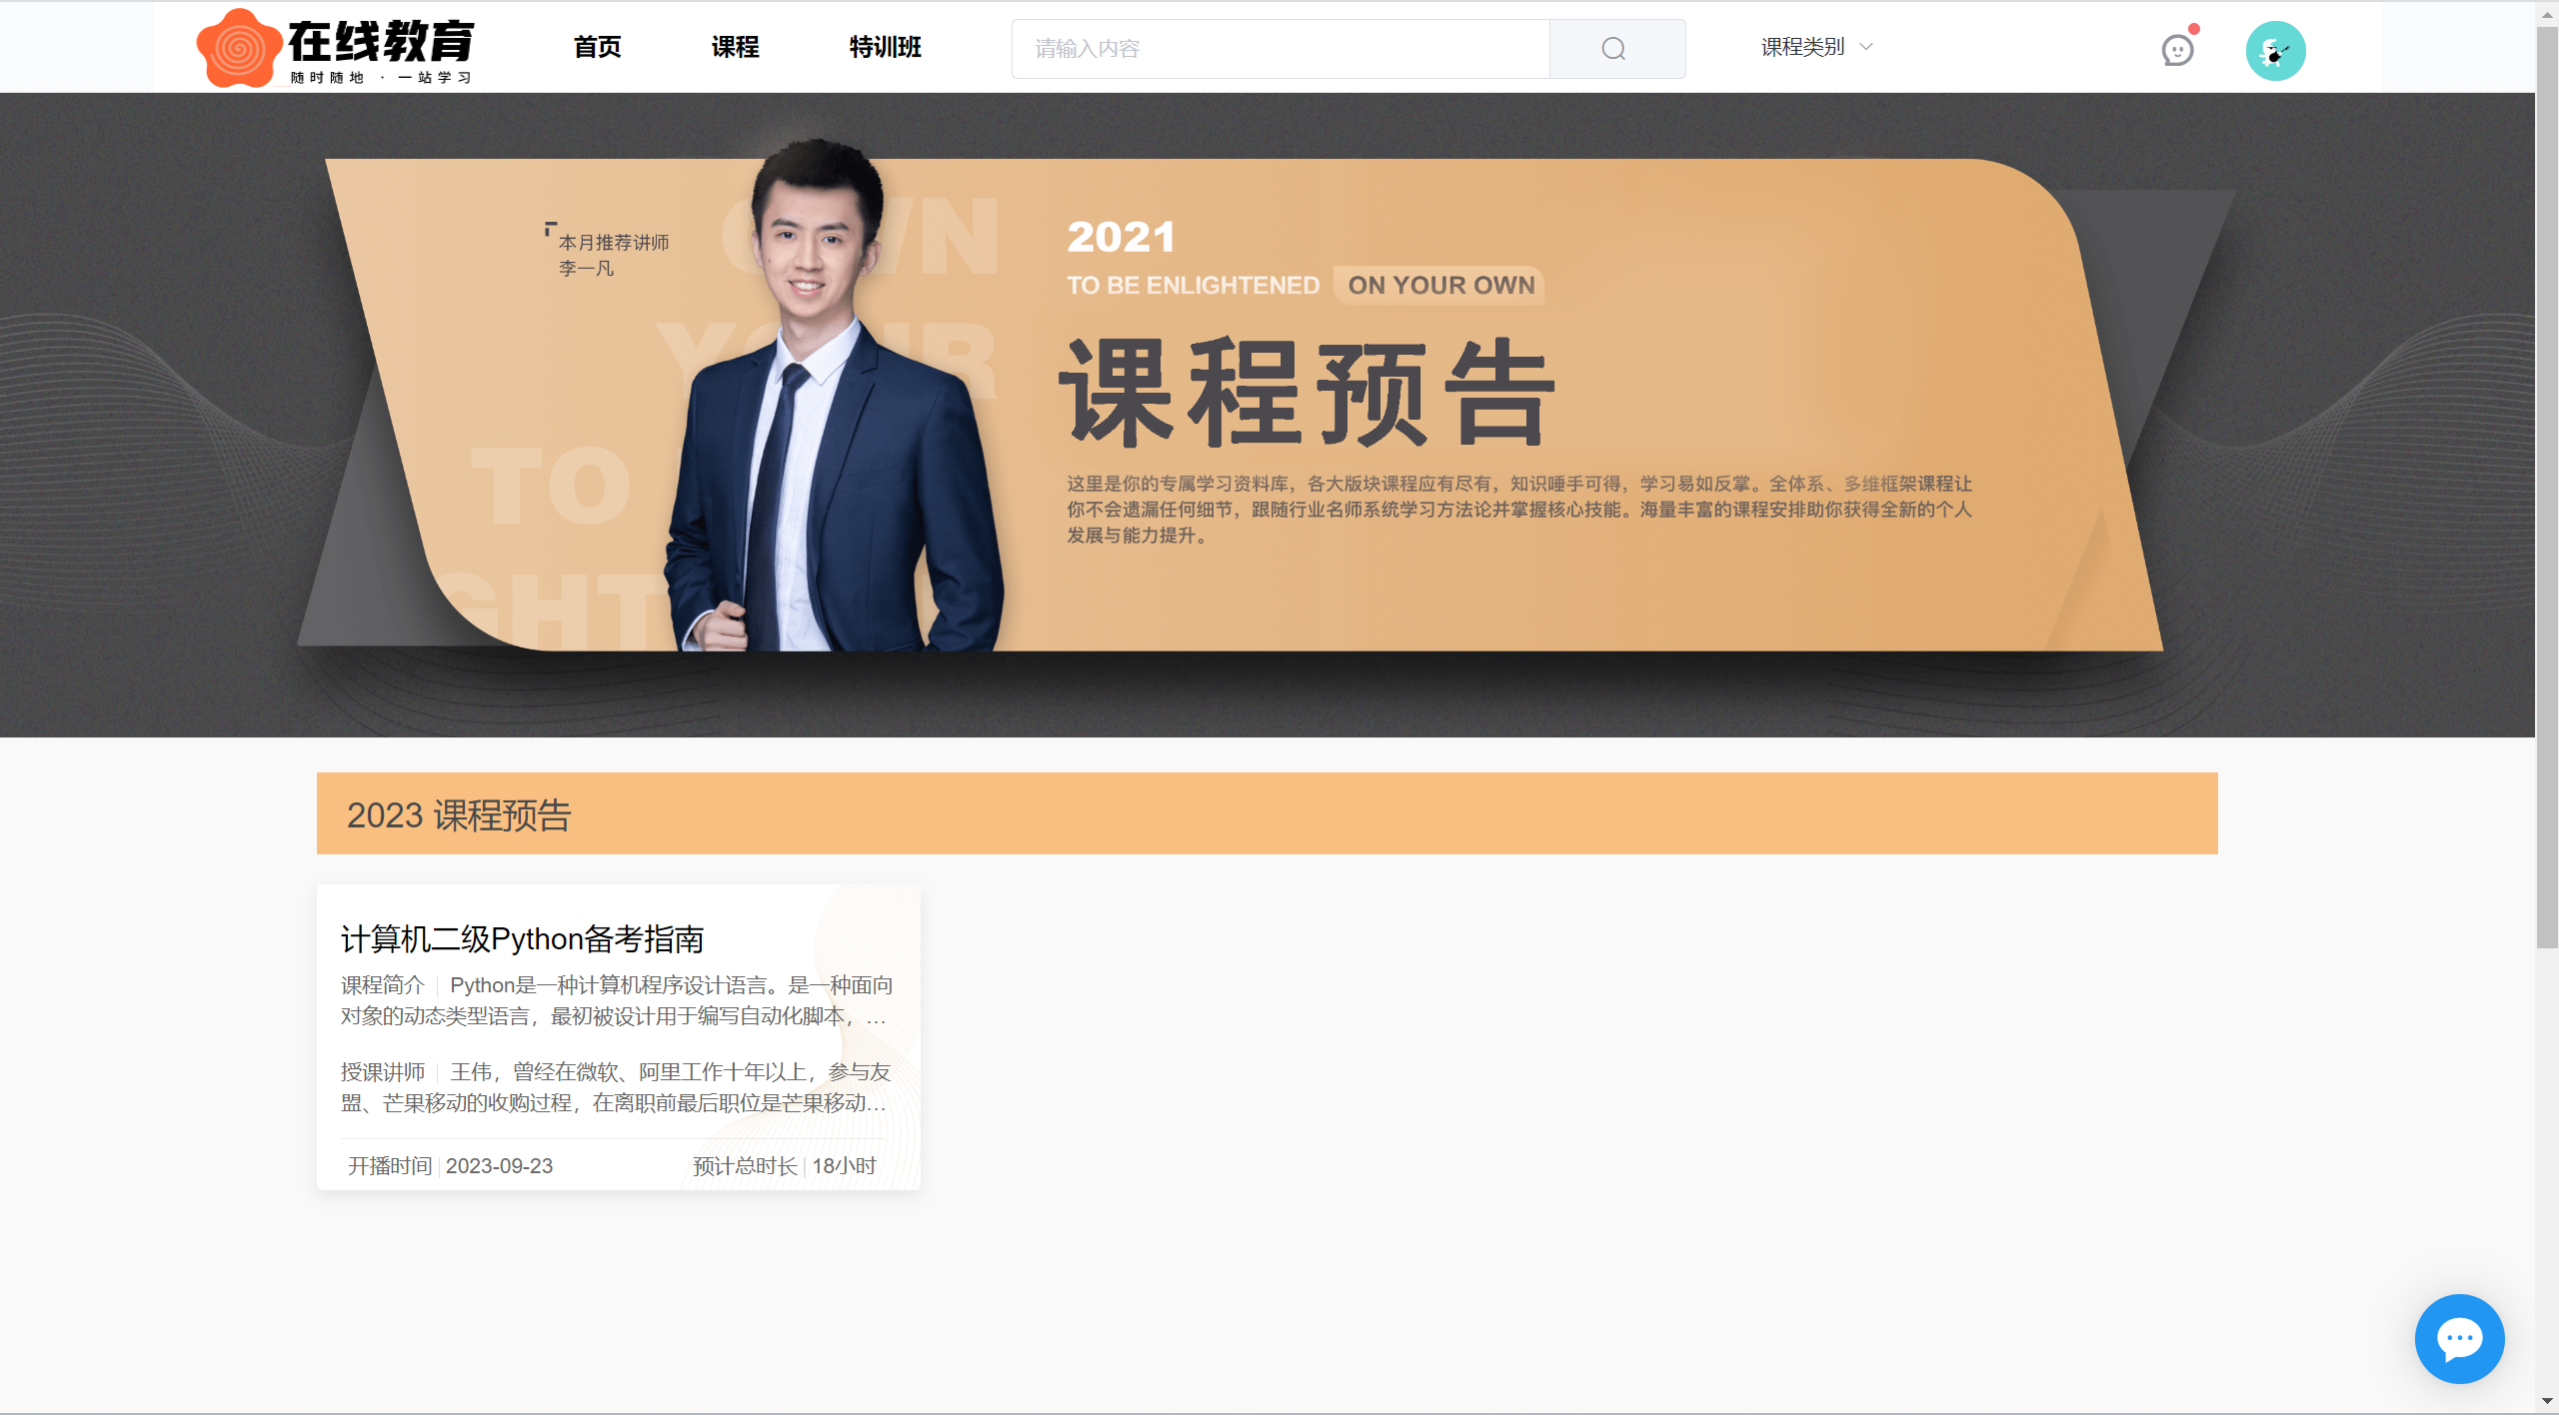Image resolution: width=2559 pixels, height=1415 pixels.
Task: Click the orange flower site logo
Action: coord(238,48)
